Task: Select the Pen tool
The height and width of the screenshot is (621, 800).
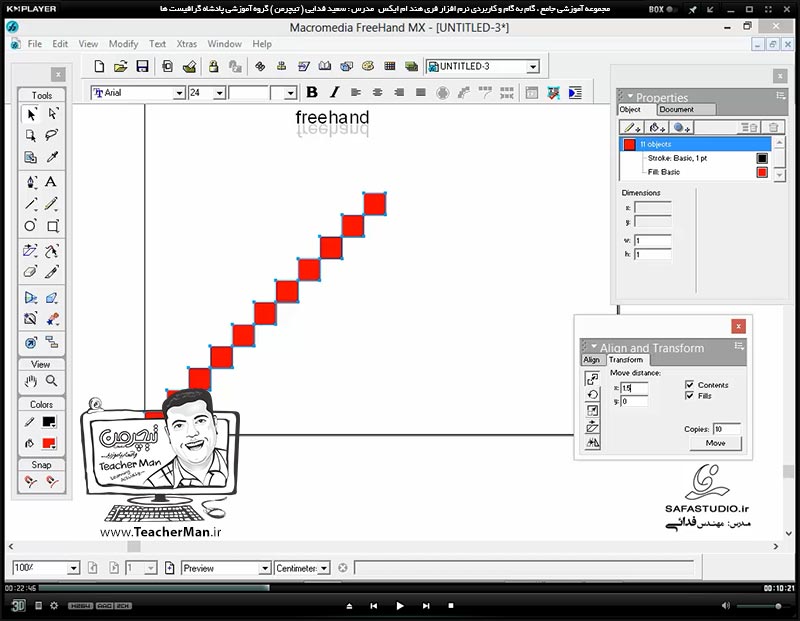Action: tap(31, 182)
